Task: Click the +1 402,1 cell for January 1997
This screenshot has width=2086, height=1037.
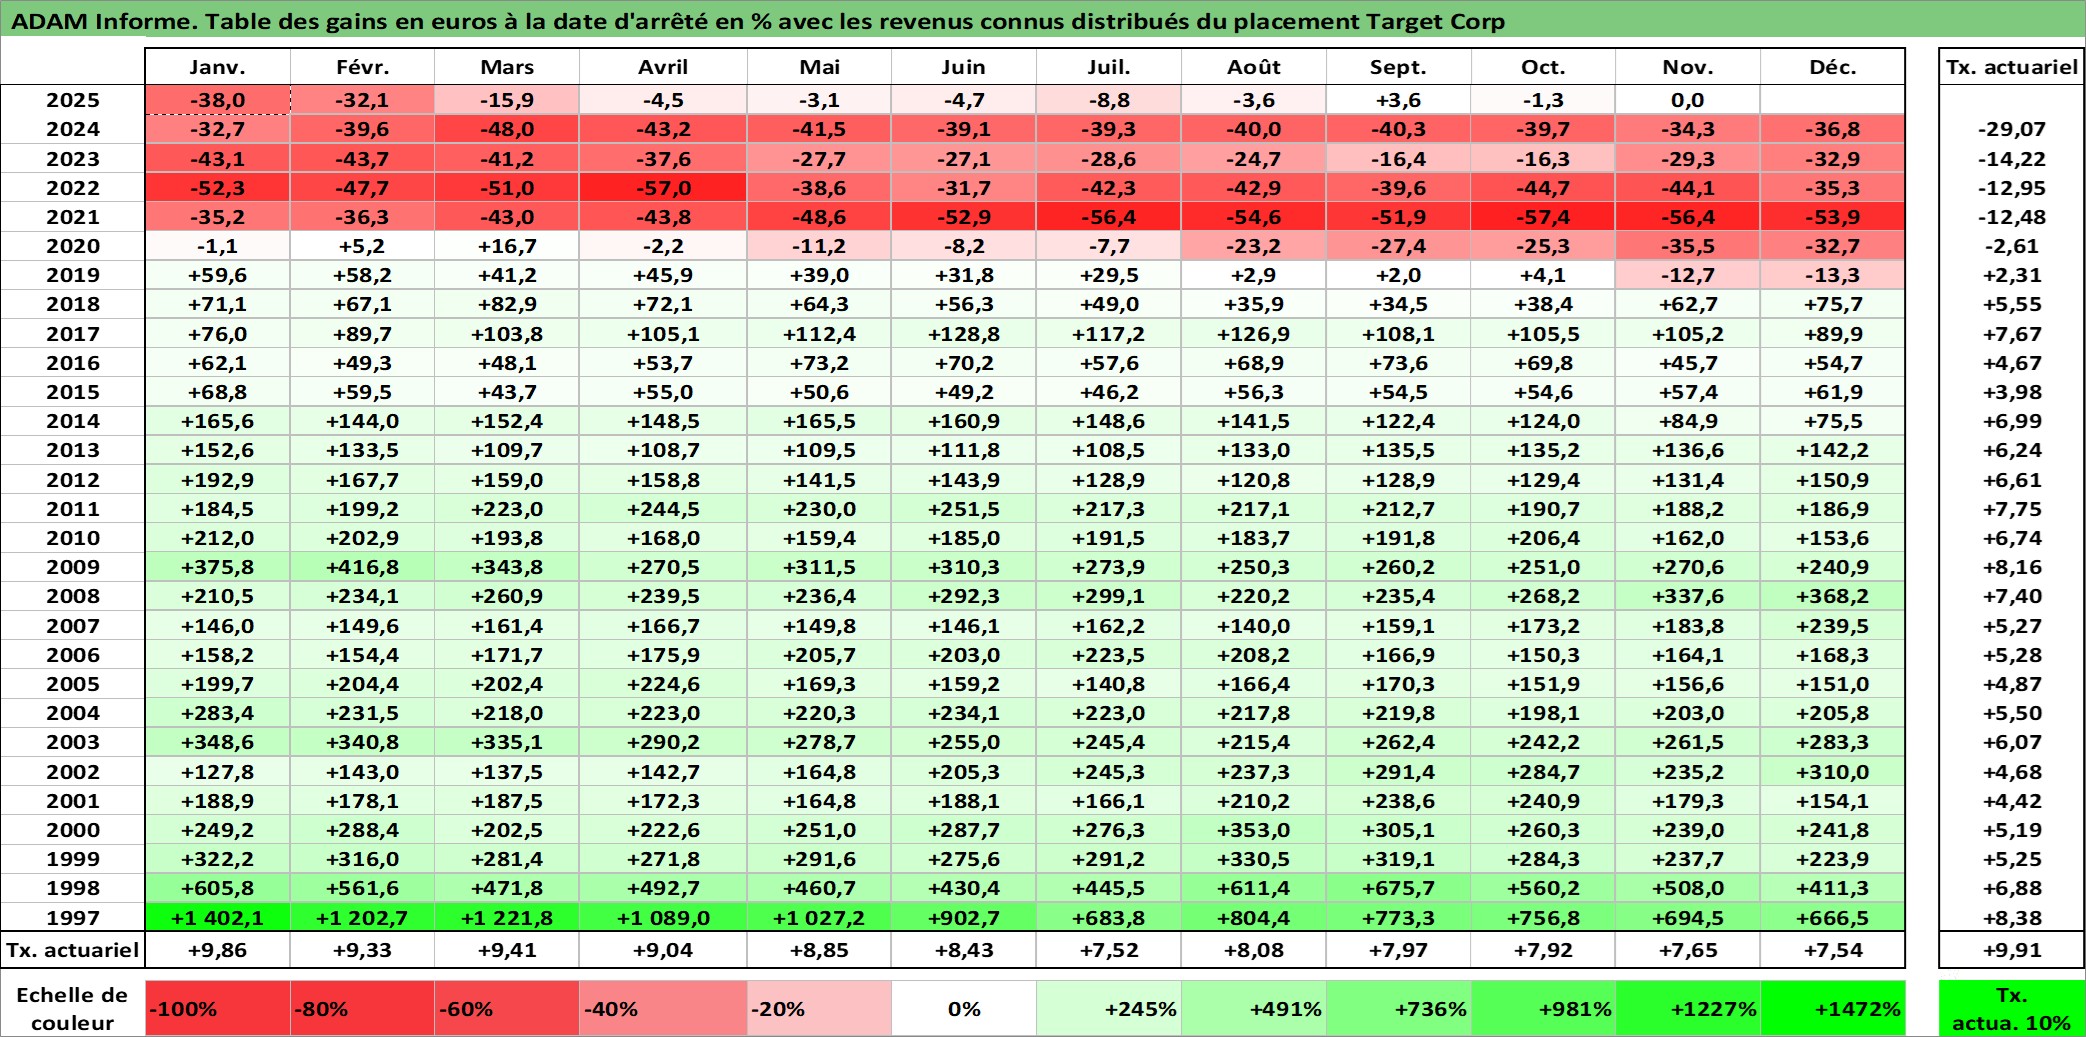Action: [217, 918]
